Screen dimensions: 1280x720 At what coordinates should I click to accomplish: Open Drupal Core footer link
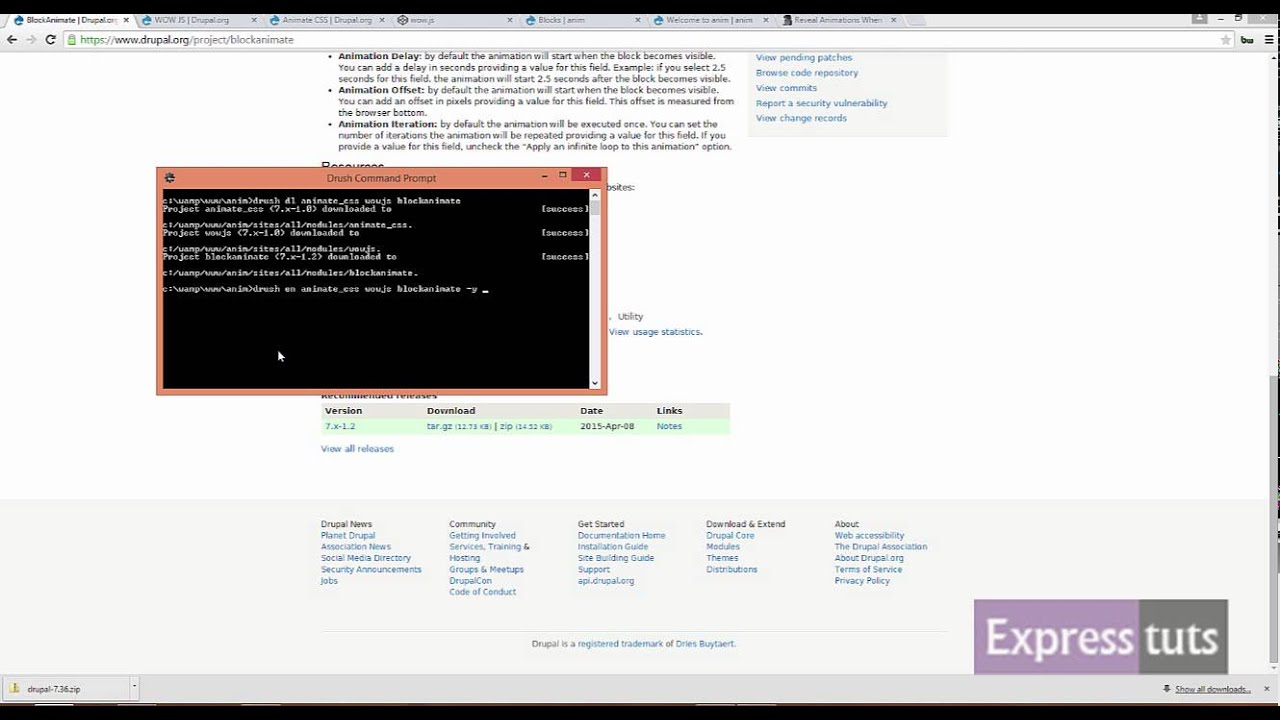point(730,536)
